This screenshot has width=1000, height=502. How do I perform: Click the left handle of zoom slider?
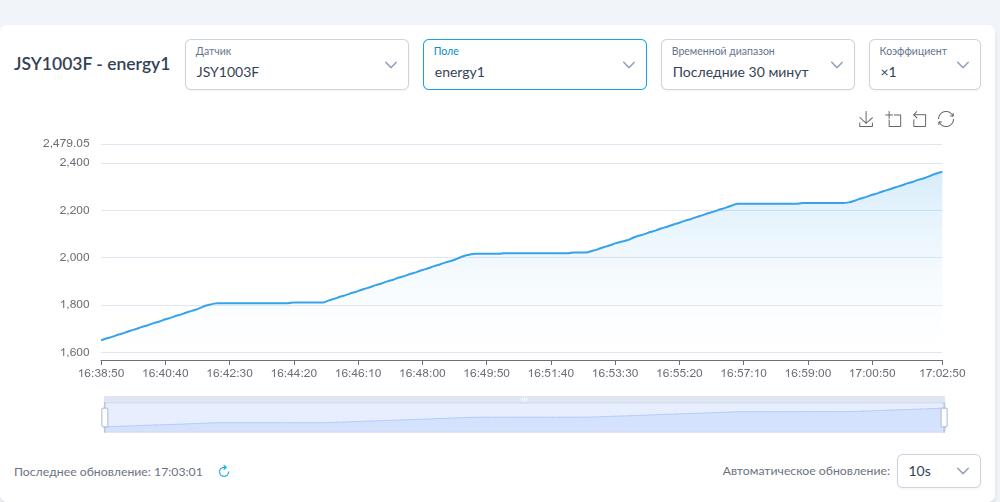(105, 417)
